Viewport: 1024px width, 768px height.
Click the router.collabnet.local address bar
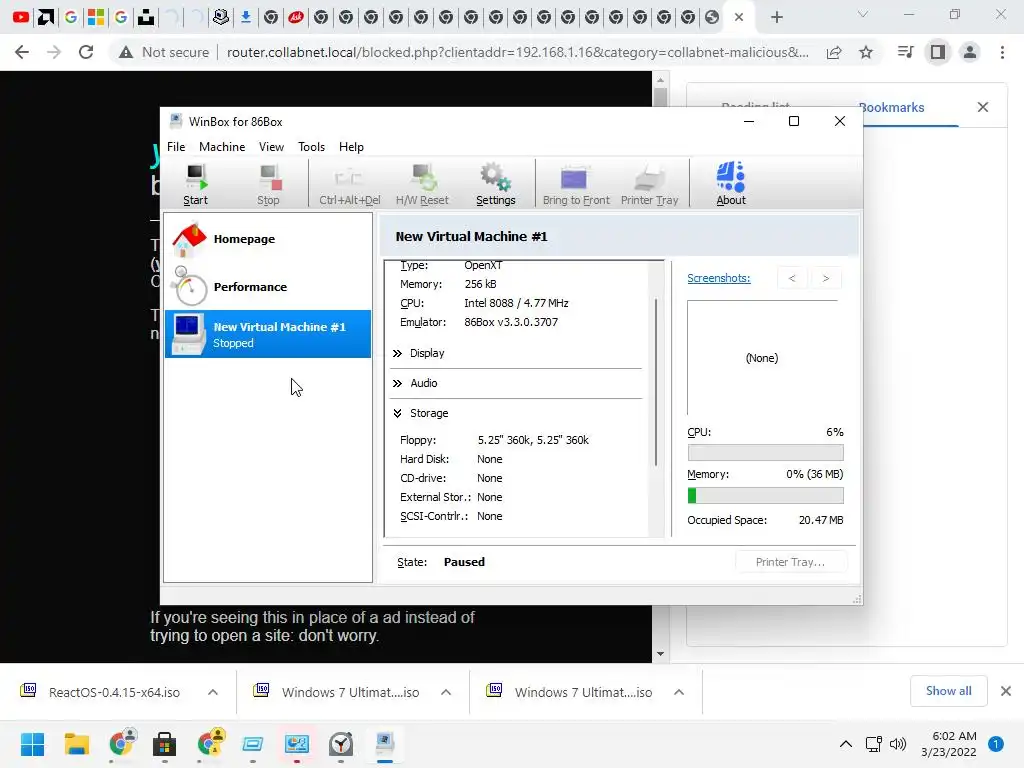point(517,52)
